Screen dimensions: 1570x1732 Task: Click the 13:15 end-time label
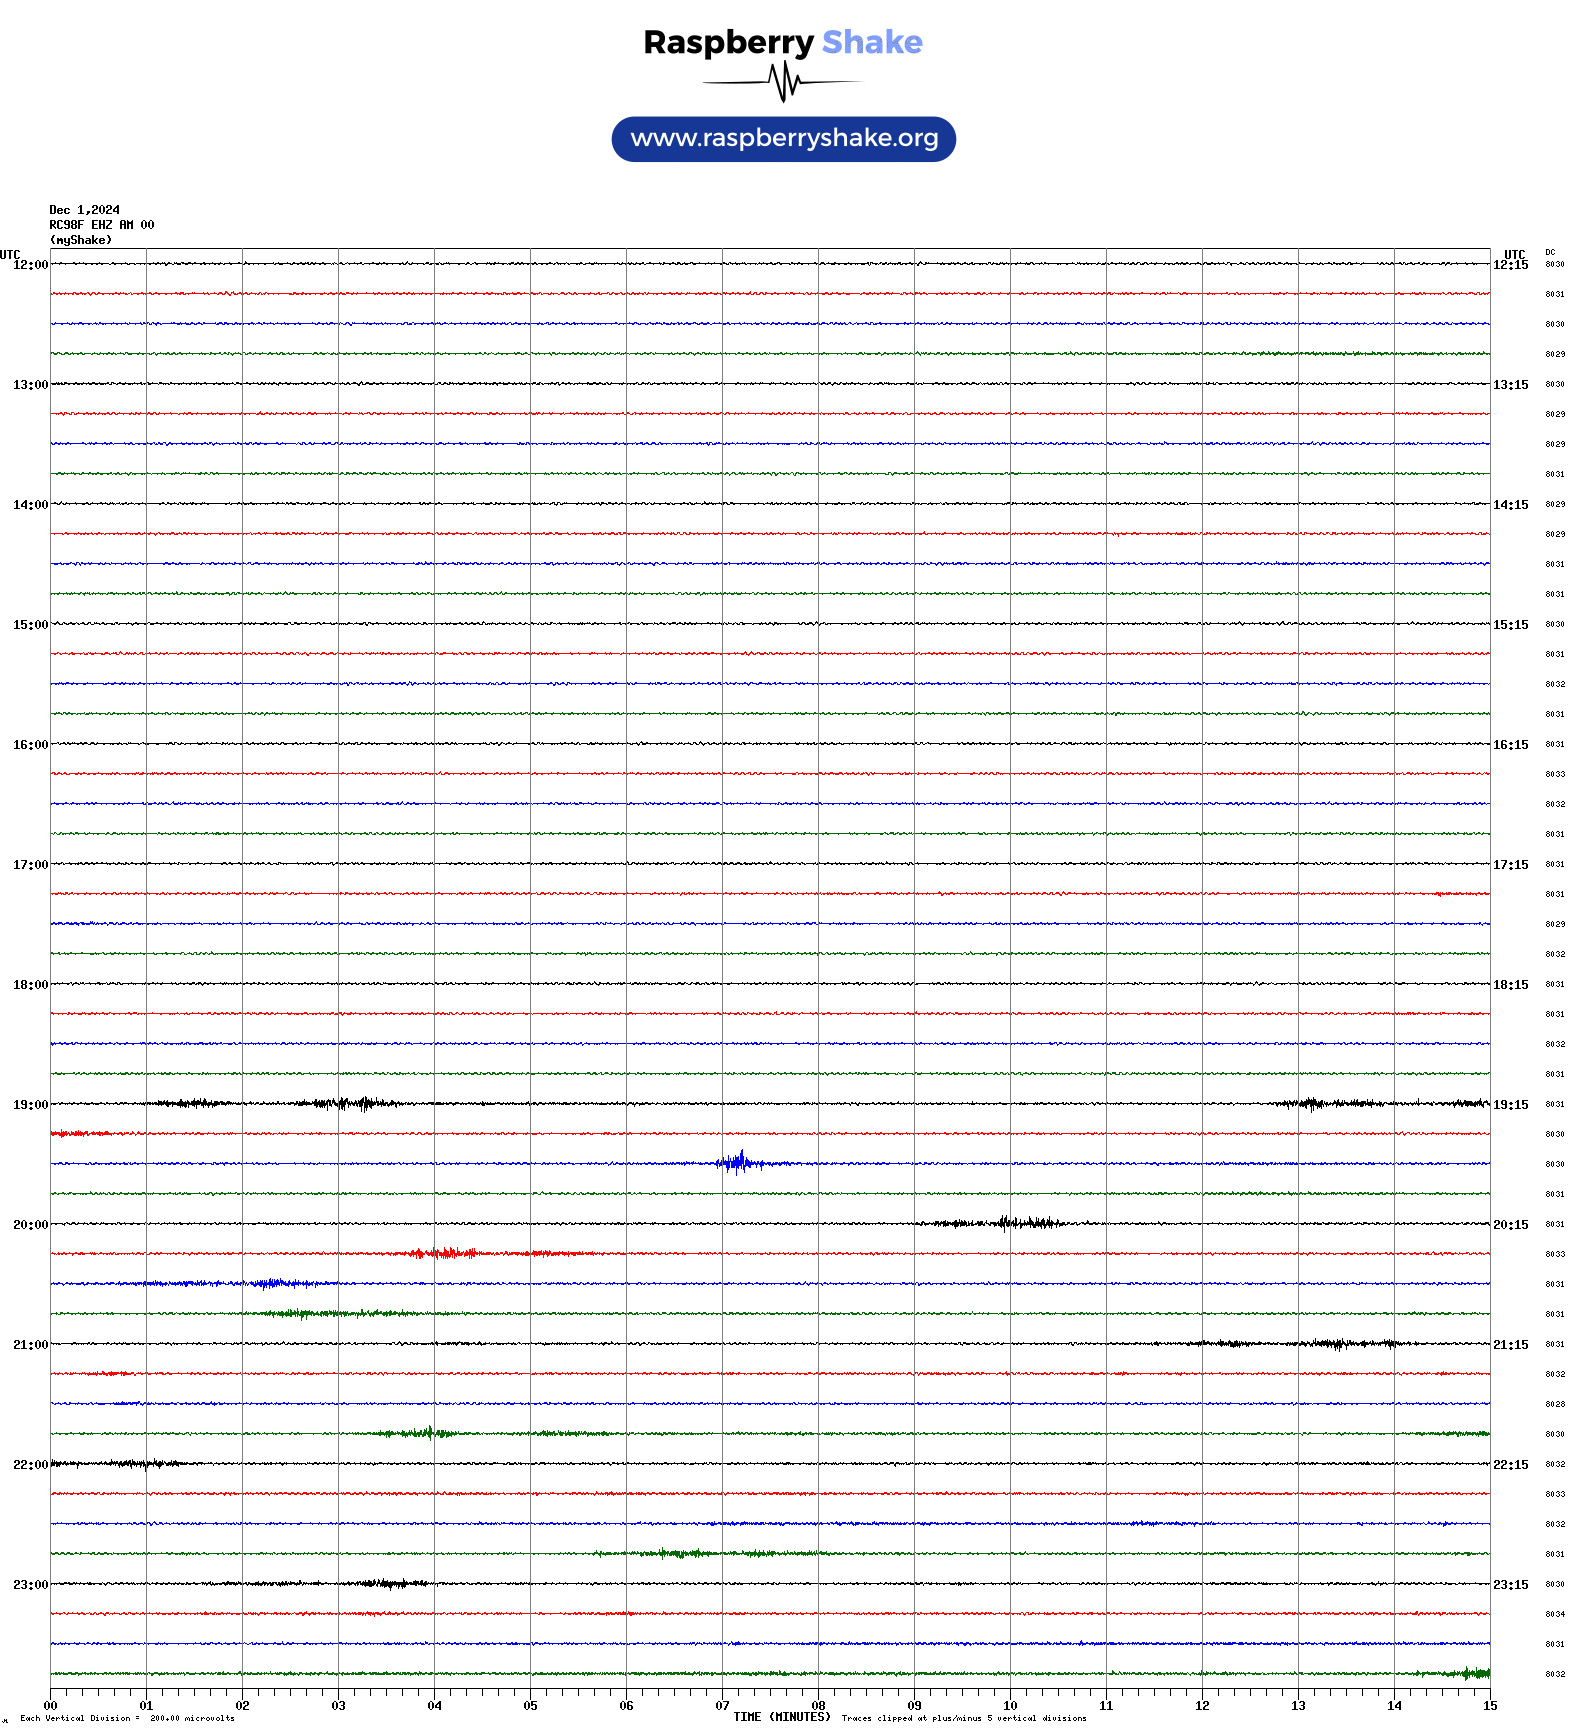pyautogui.click(x=1511, y=385)
